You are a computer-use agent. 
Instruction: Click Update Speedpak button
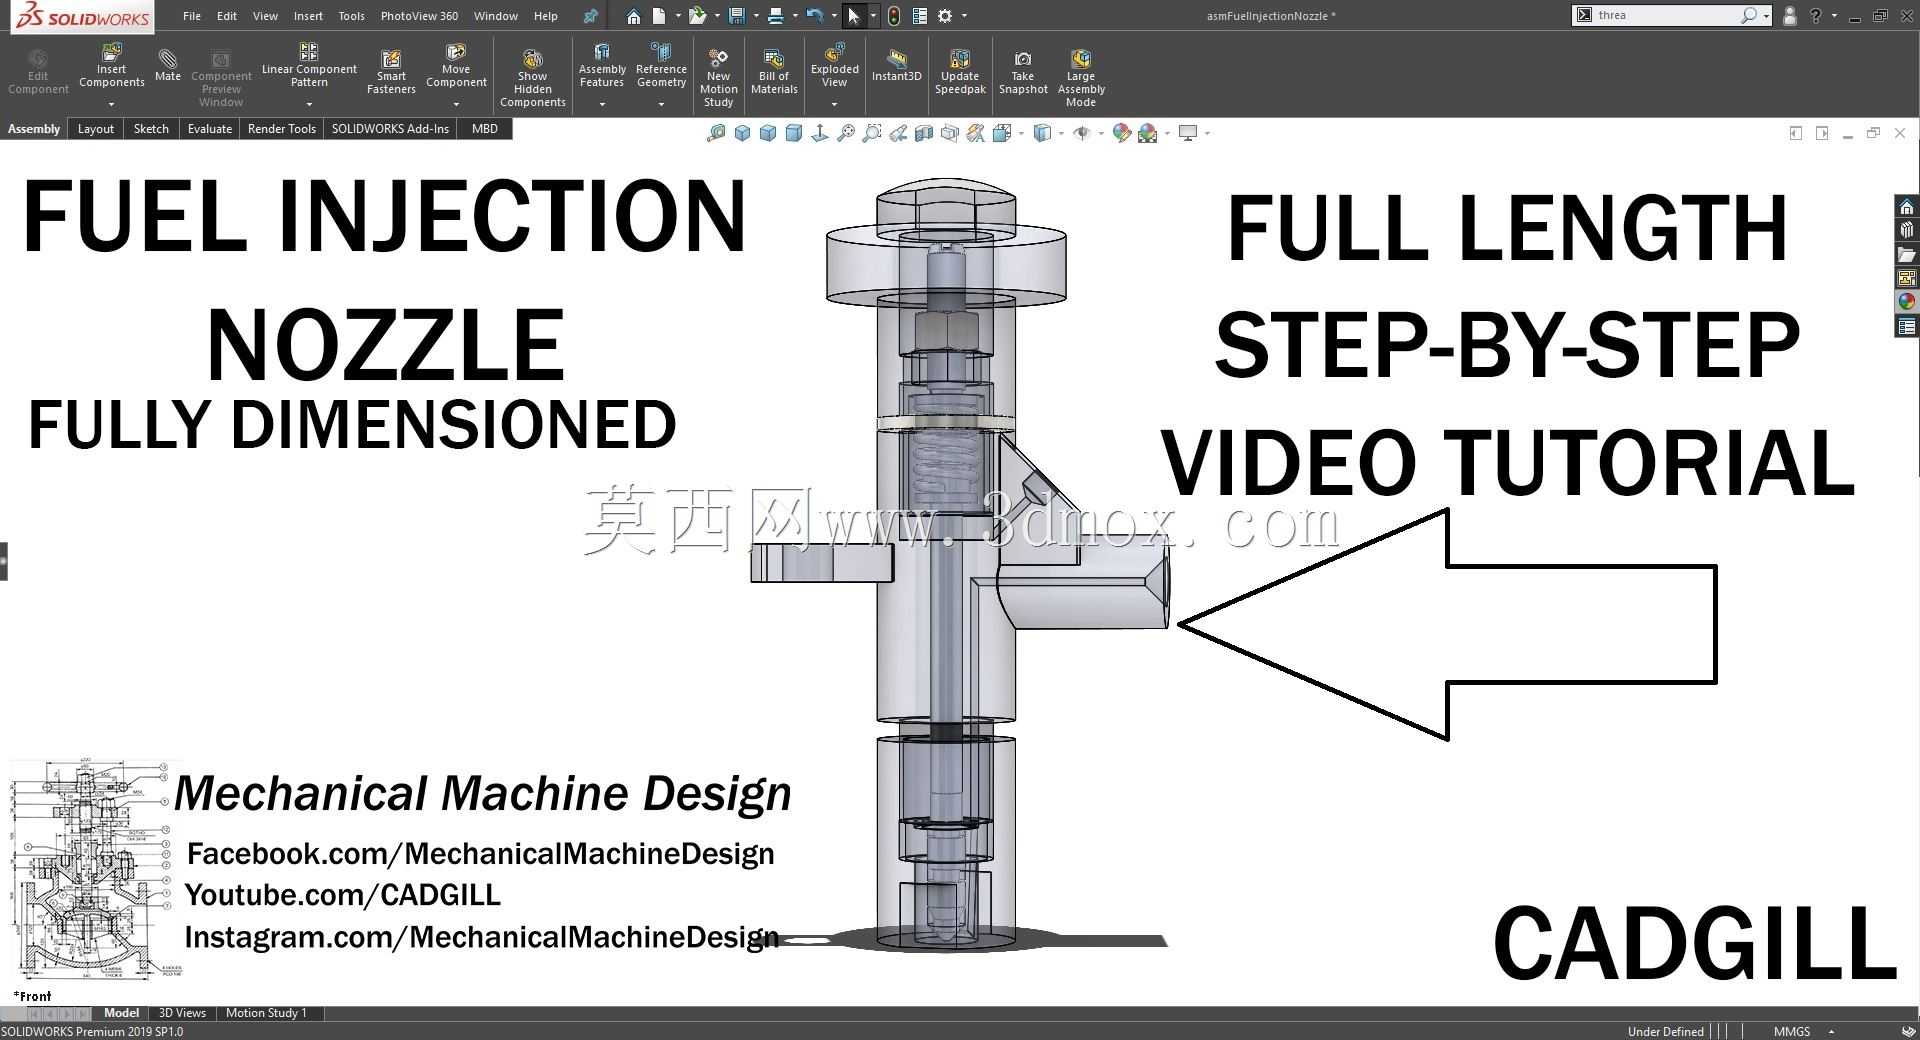[x=960, y=72]
